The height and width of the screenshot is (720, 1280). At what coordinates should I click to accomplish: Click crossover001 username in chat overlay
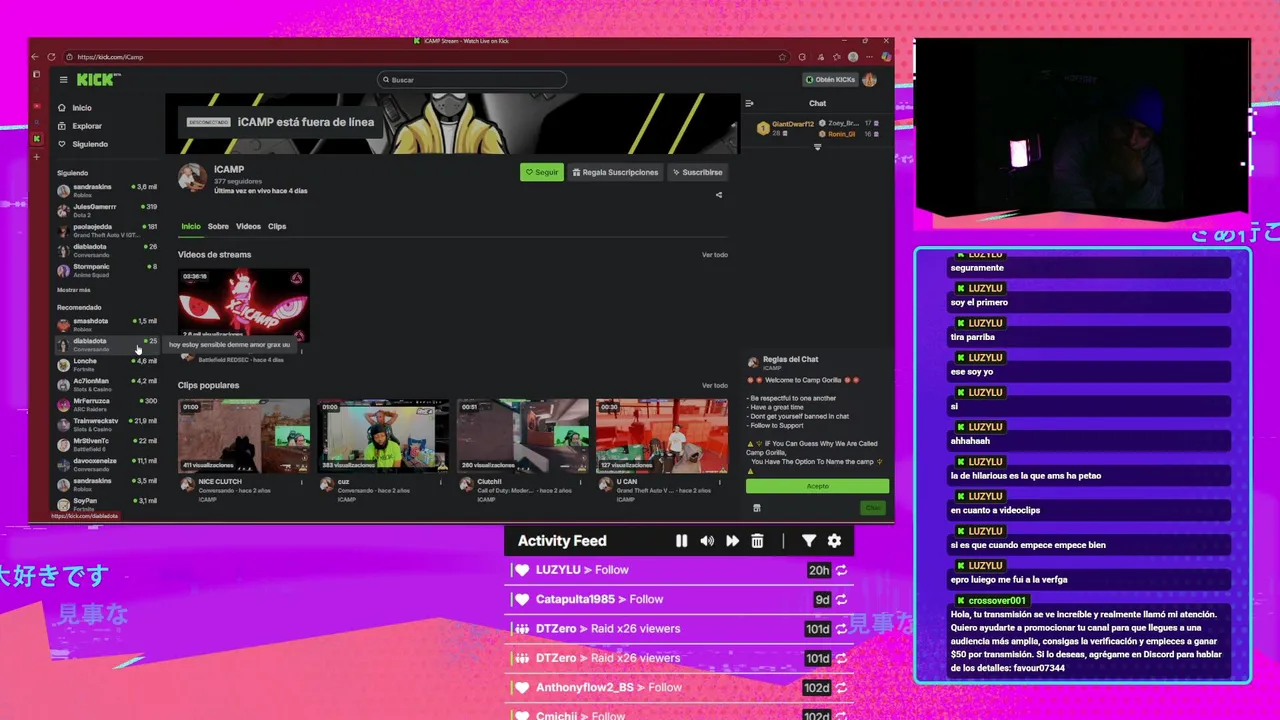[x=997, y=601]
